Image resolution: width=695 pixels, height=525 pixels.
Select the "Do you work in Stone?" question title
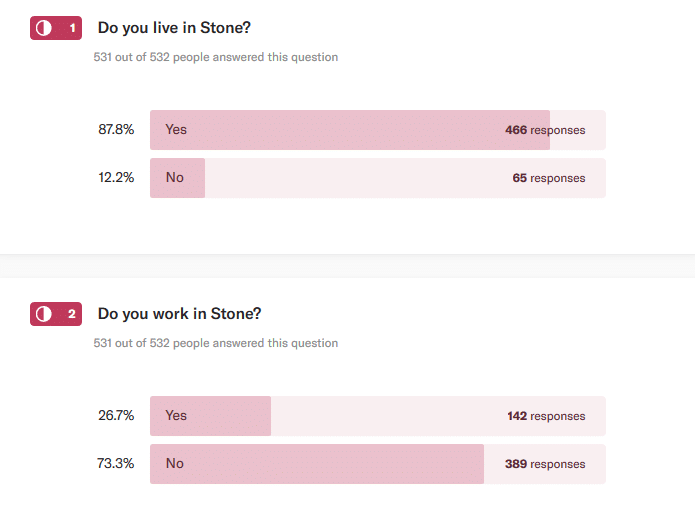[x=179, y=314]
